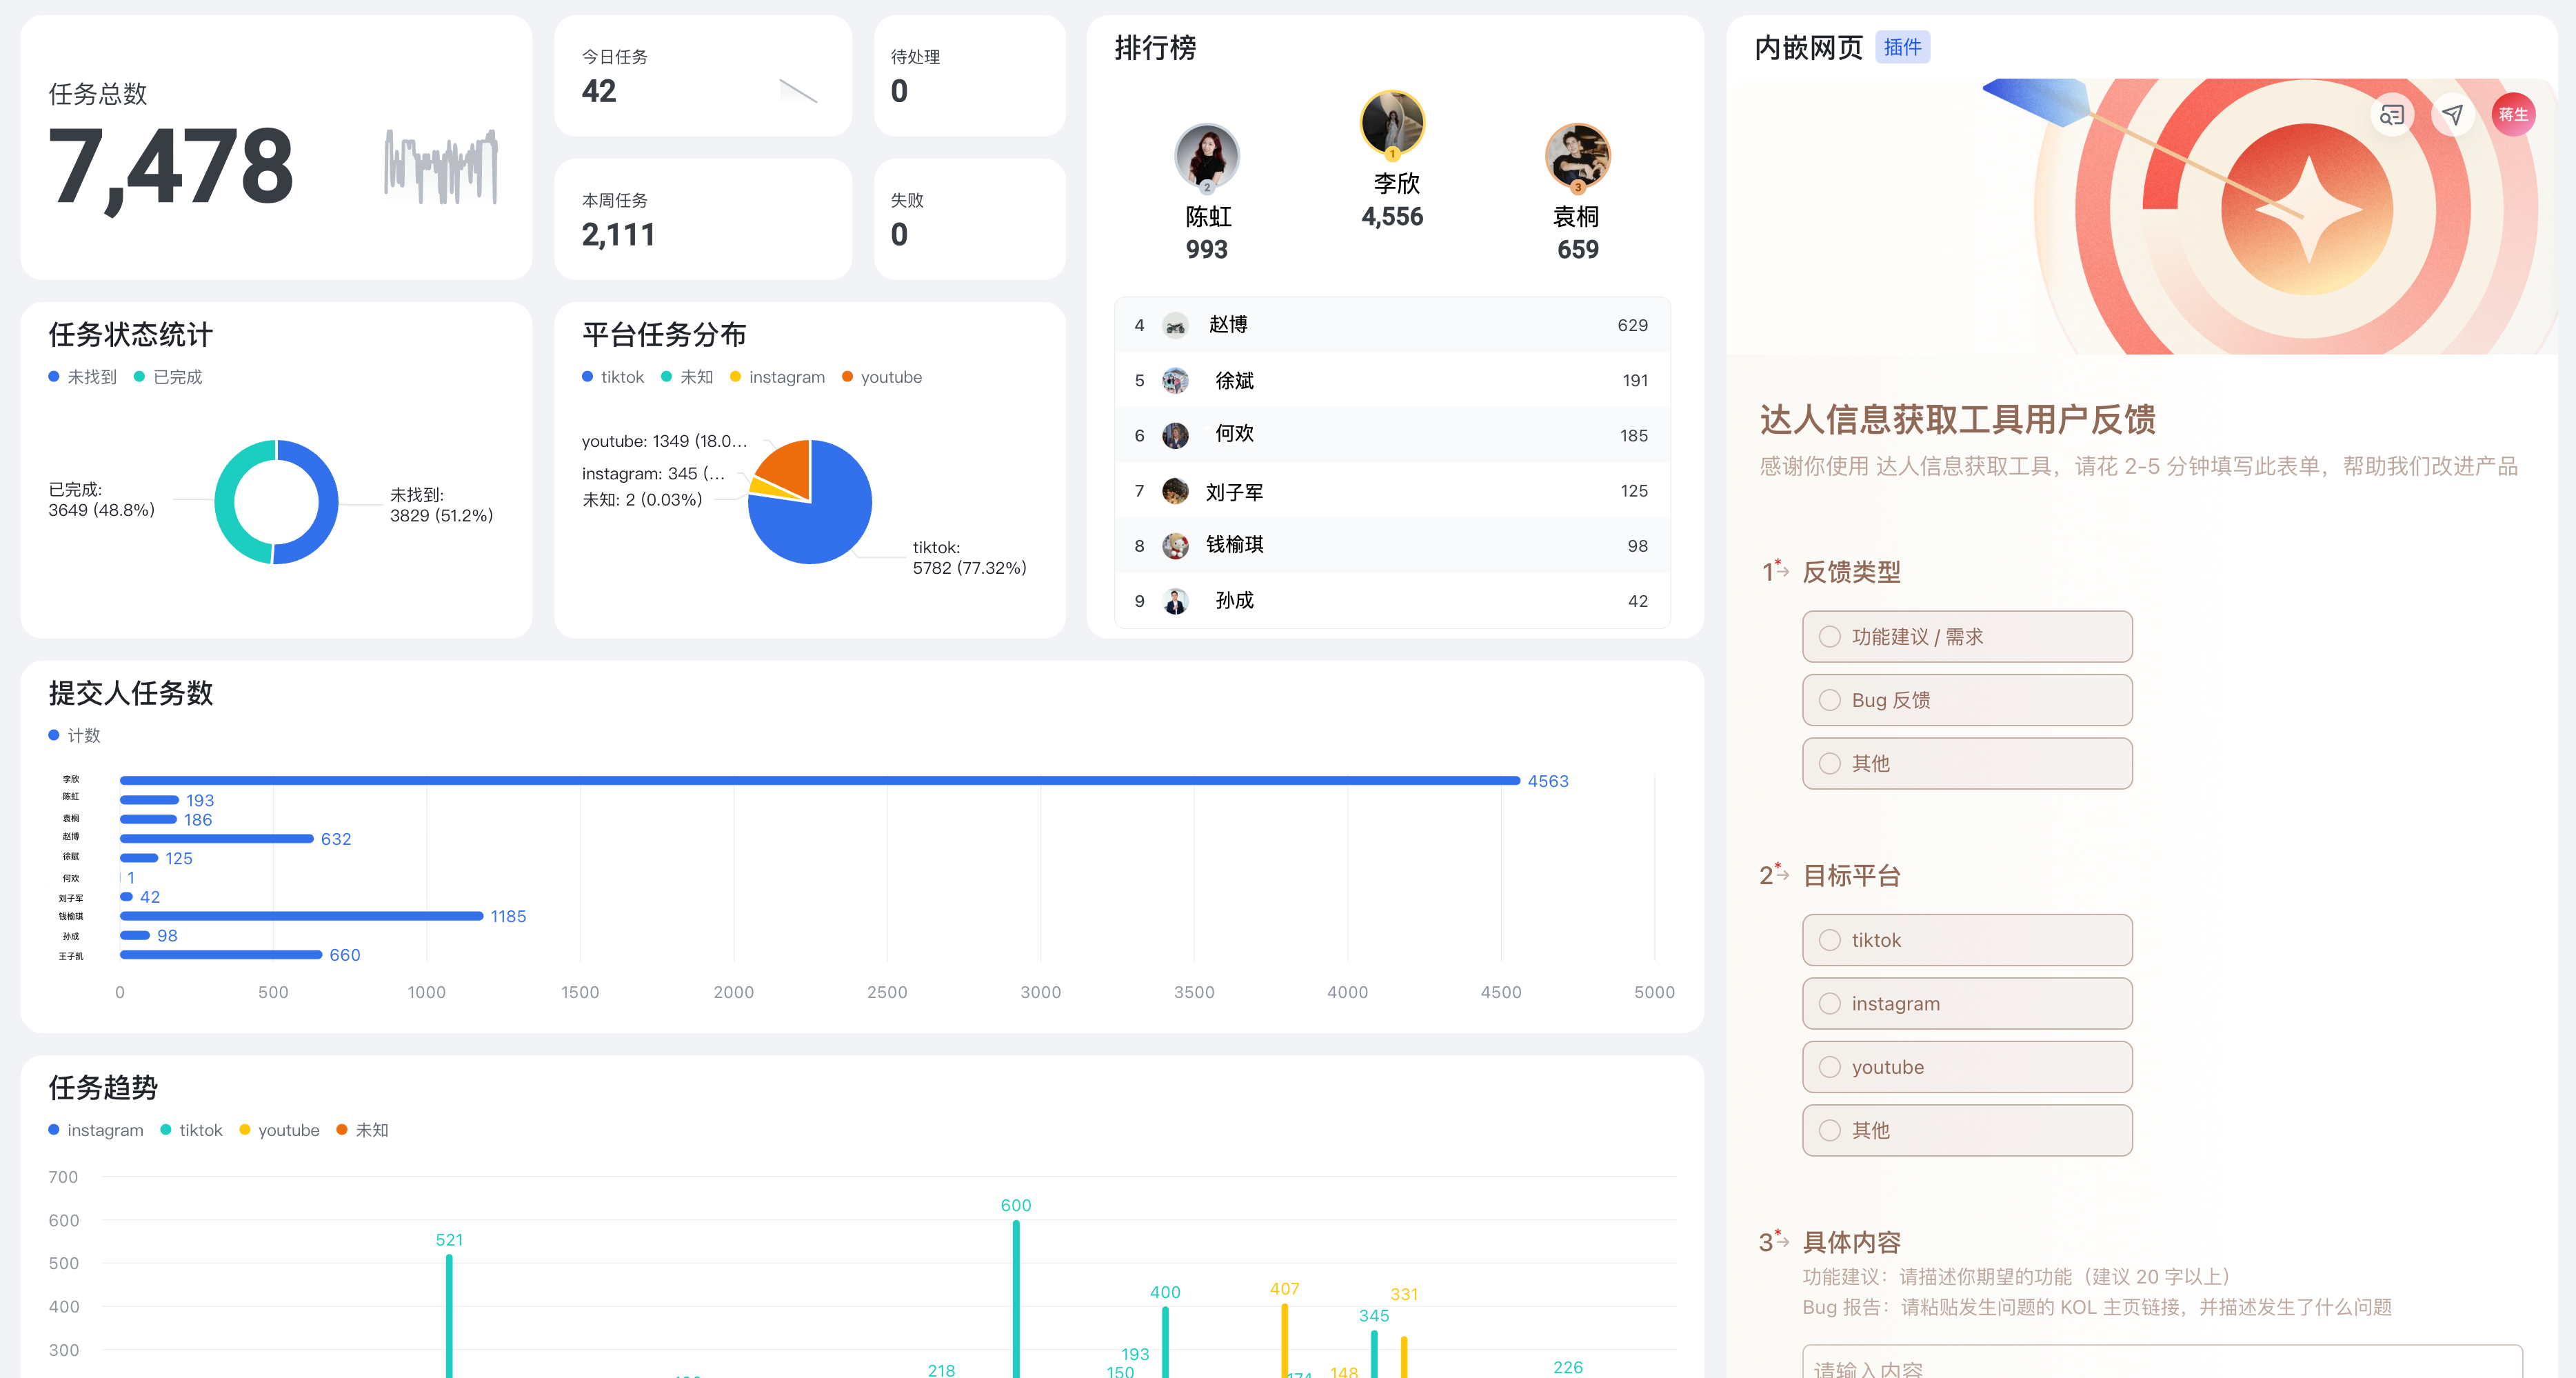Toggle the 已完成 legend in 任务状态统计

click(x=170, y=377)
